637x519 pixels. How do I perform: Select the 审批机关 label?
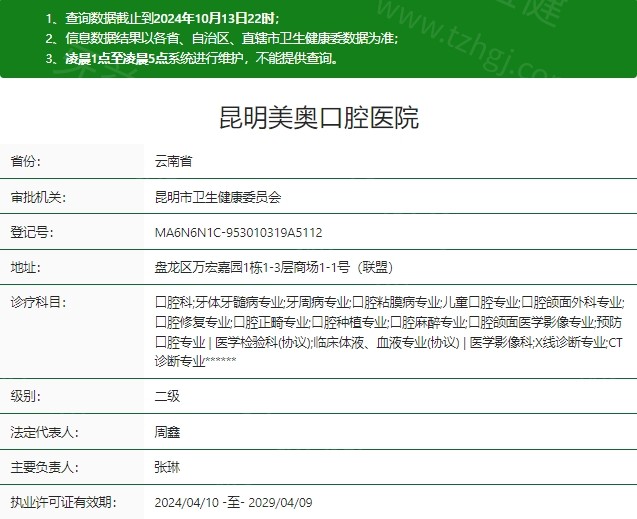click(38, 197)
